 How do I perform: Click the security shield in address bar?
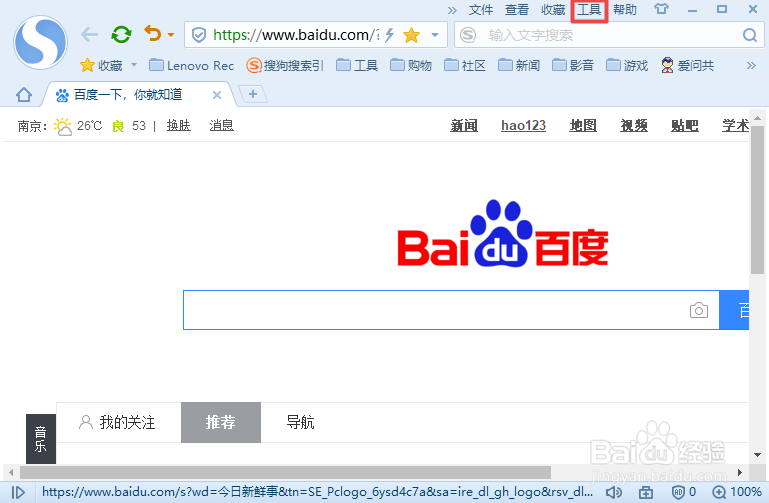pyautogui.click(x=199, y=35)
